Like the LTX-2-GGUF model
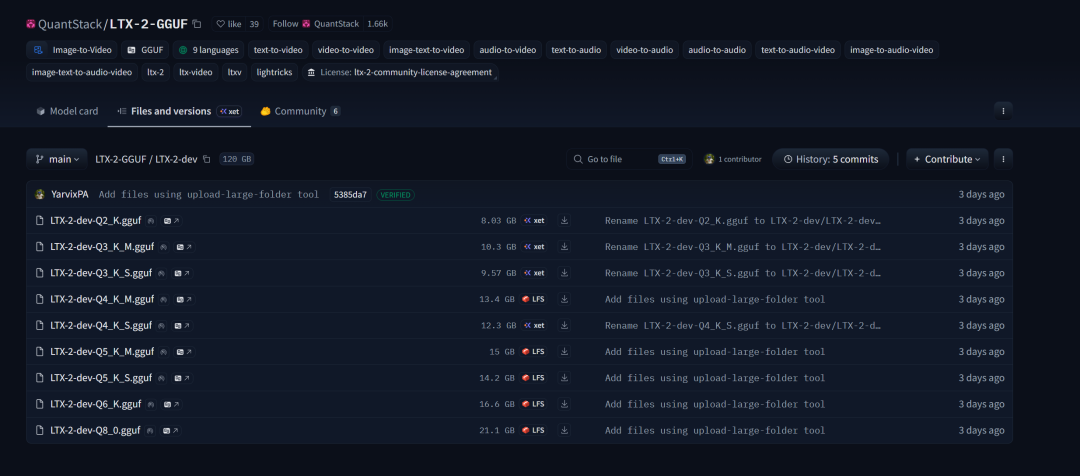The width and height of the screenshot is (1080, 476). (229, 24)
